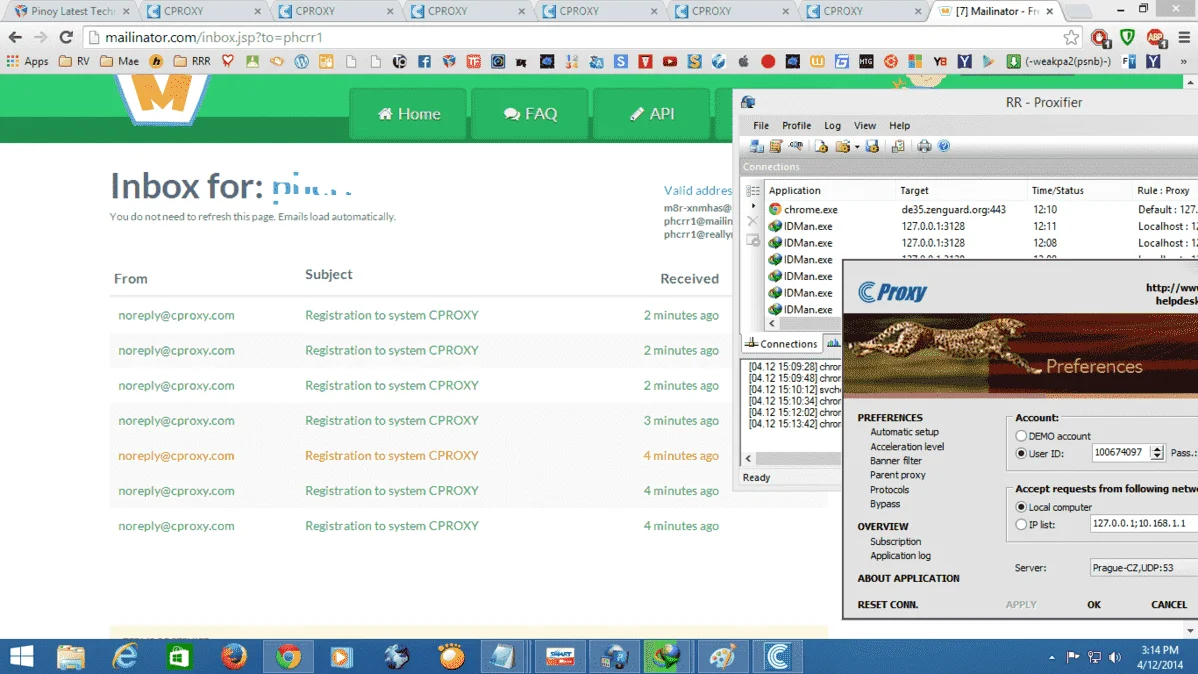1198x674 pixels.
Task: Click IP list input field
Action: coord(1144,523)
